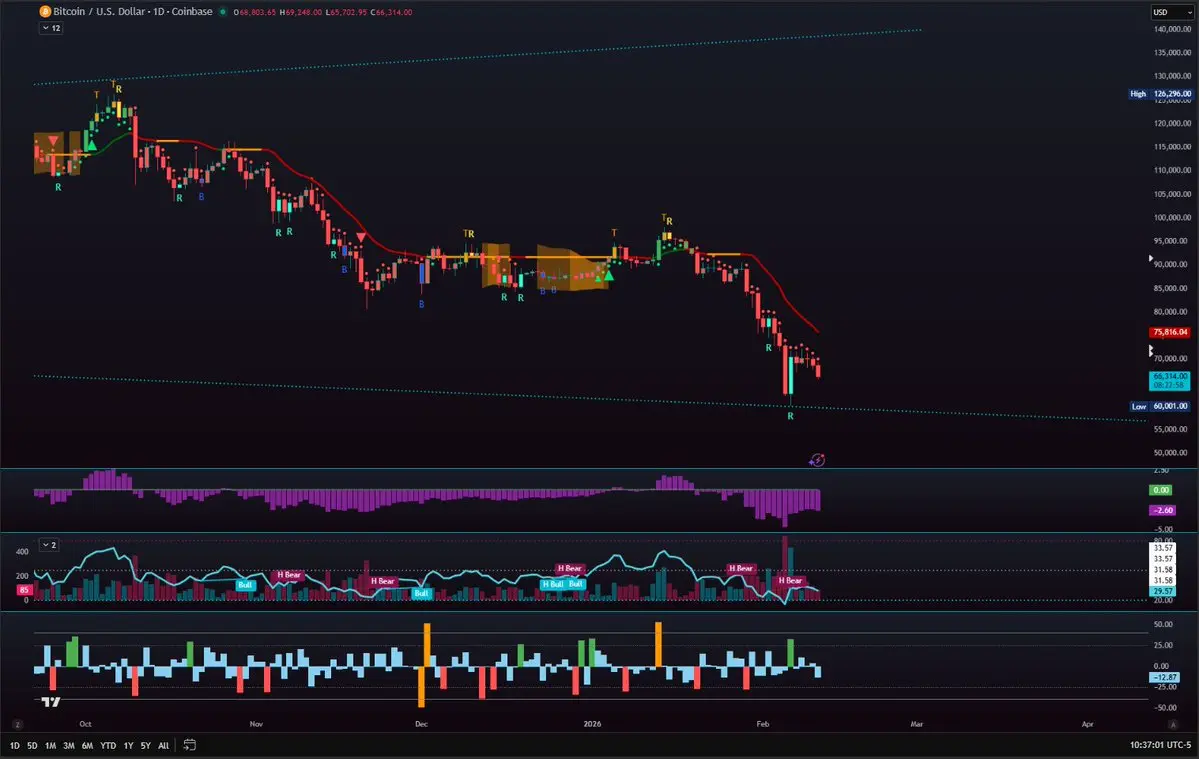
Task: Expand the 12 indicators legend
Action: 51,28
